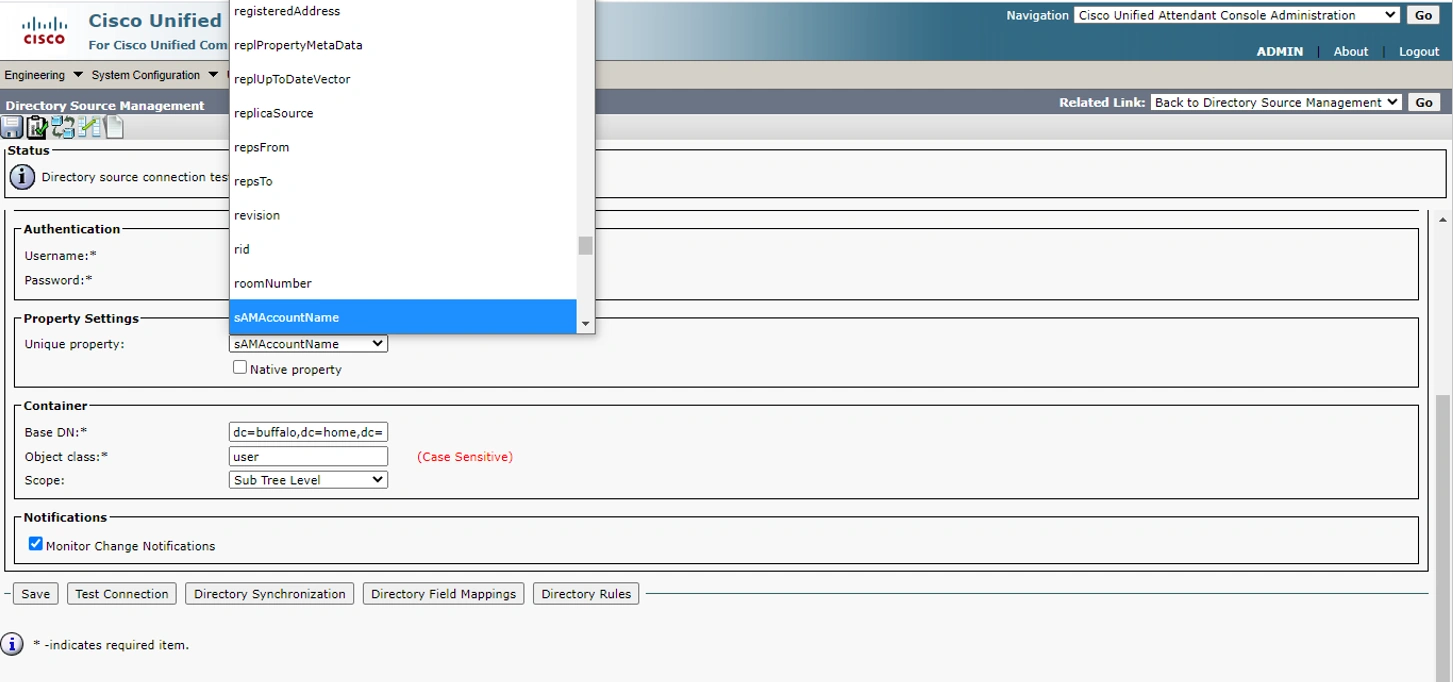Uncheck Monitor Change Notifications
The image size is (1453, 682).
(x=36, y=544)
